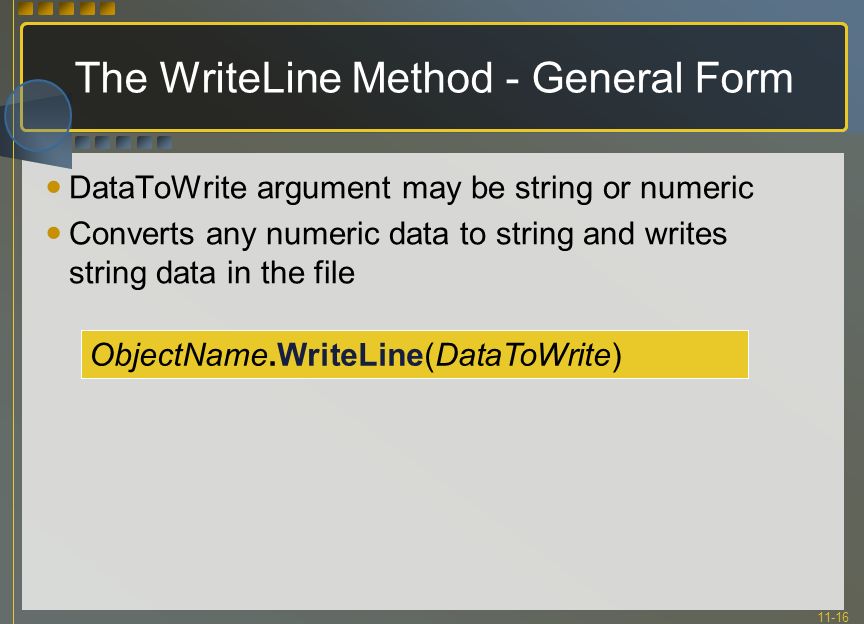Click the words 'General Form' in the title

662,78
